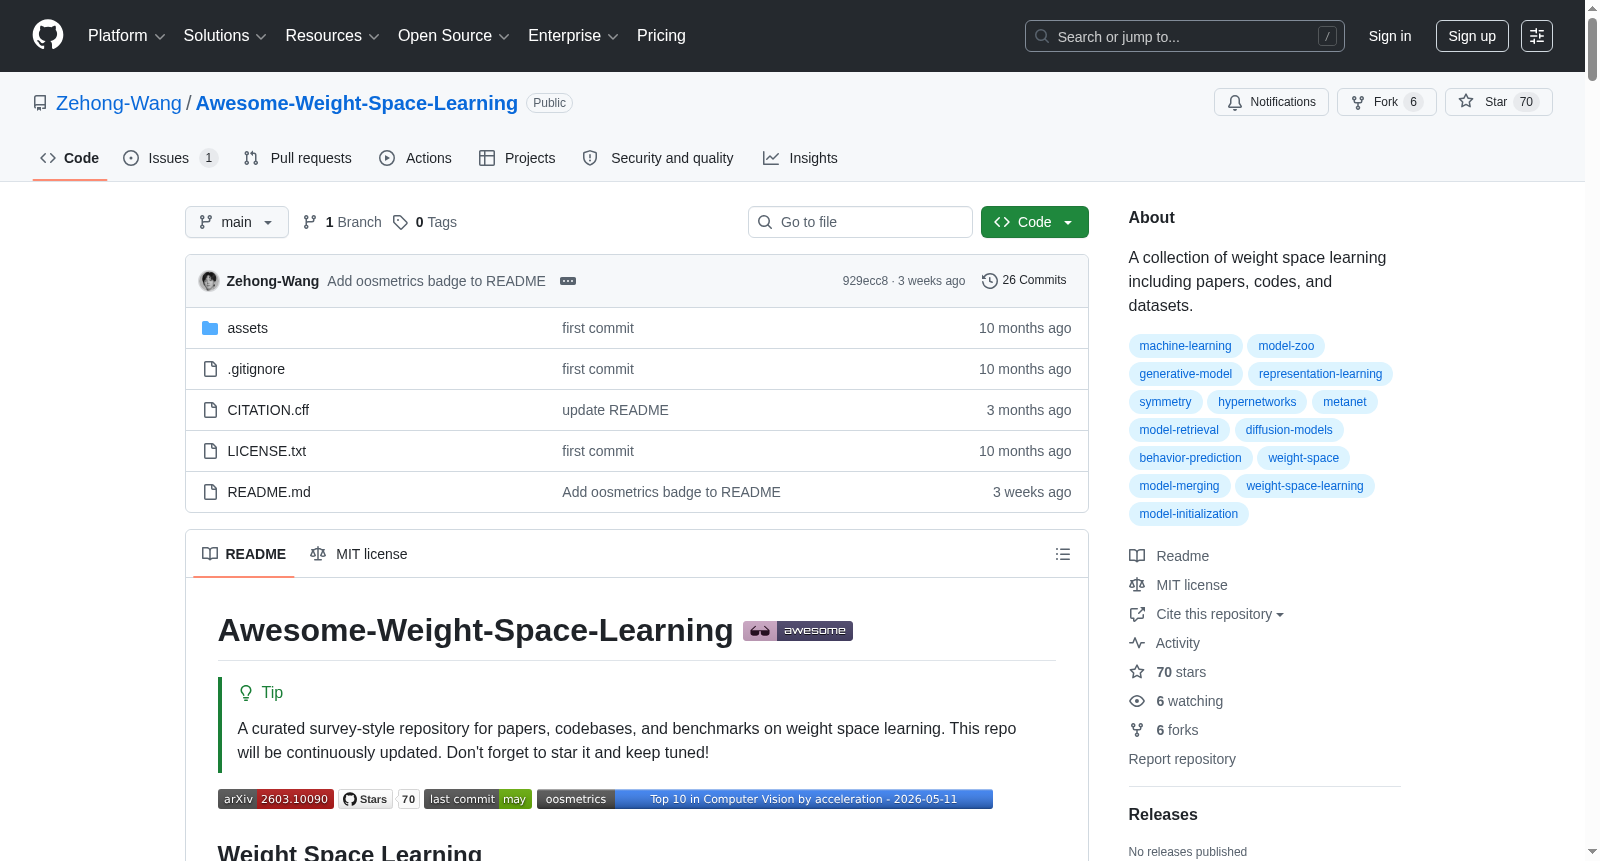Screen dimensions: 1600x861
Task: Open the hypernetworks topic tag
Action: 1257,402
